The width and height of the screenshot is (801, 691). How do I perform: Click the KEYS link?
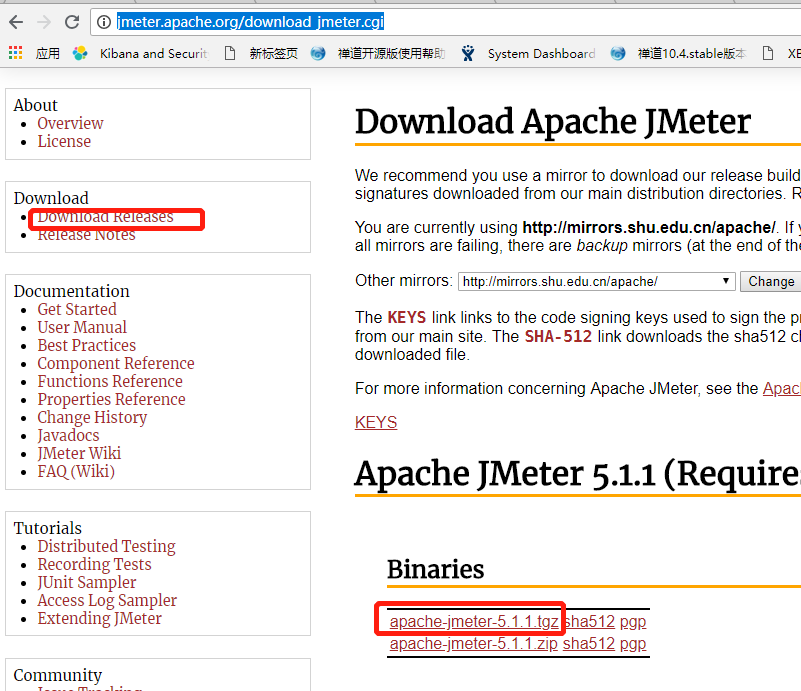tap(376, 422)
